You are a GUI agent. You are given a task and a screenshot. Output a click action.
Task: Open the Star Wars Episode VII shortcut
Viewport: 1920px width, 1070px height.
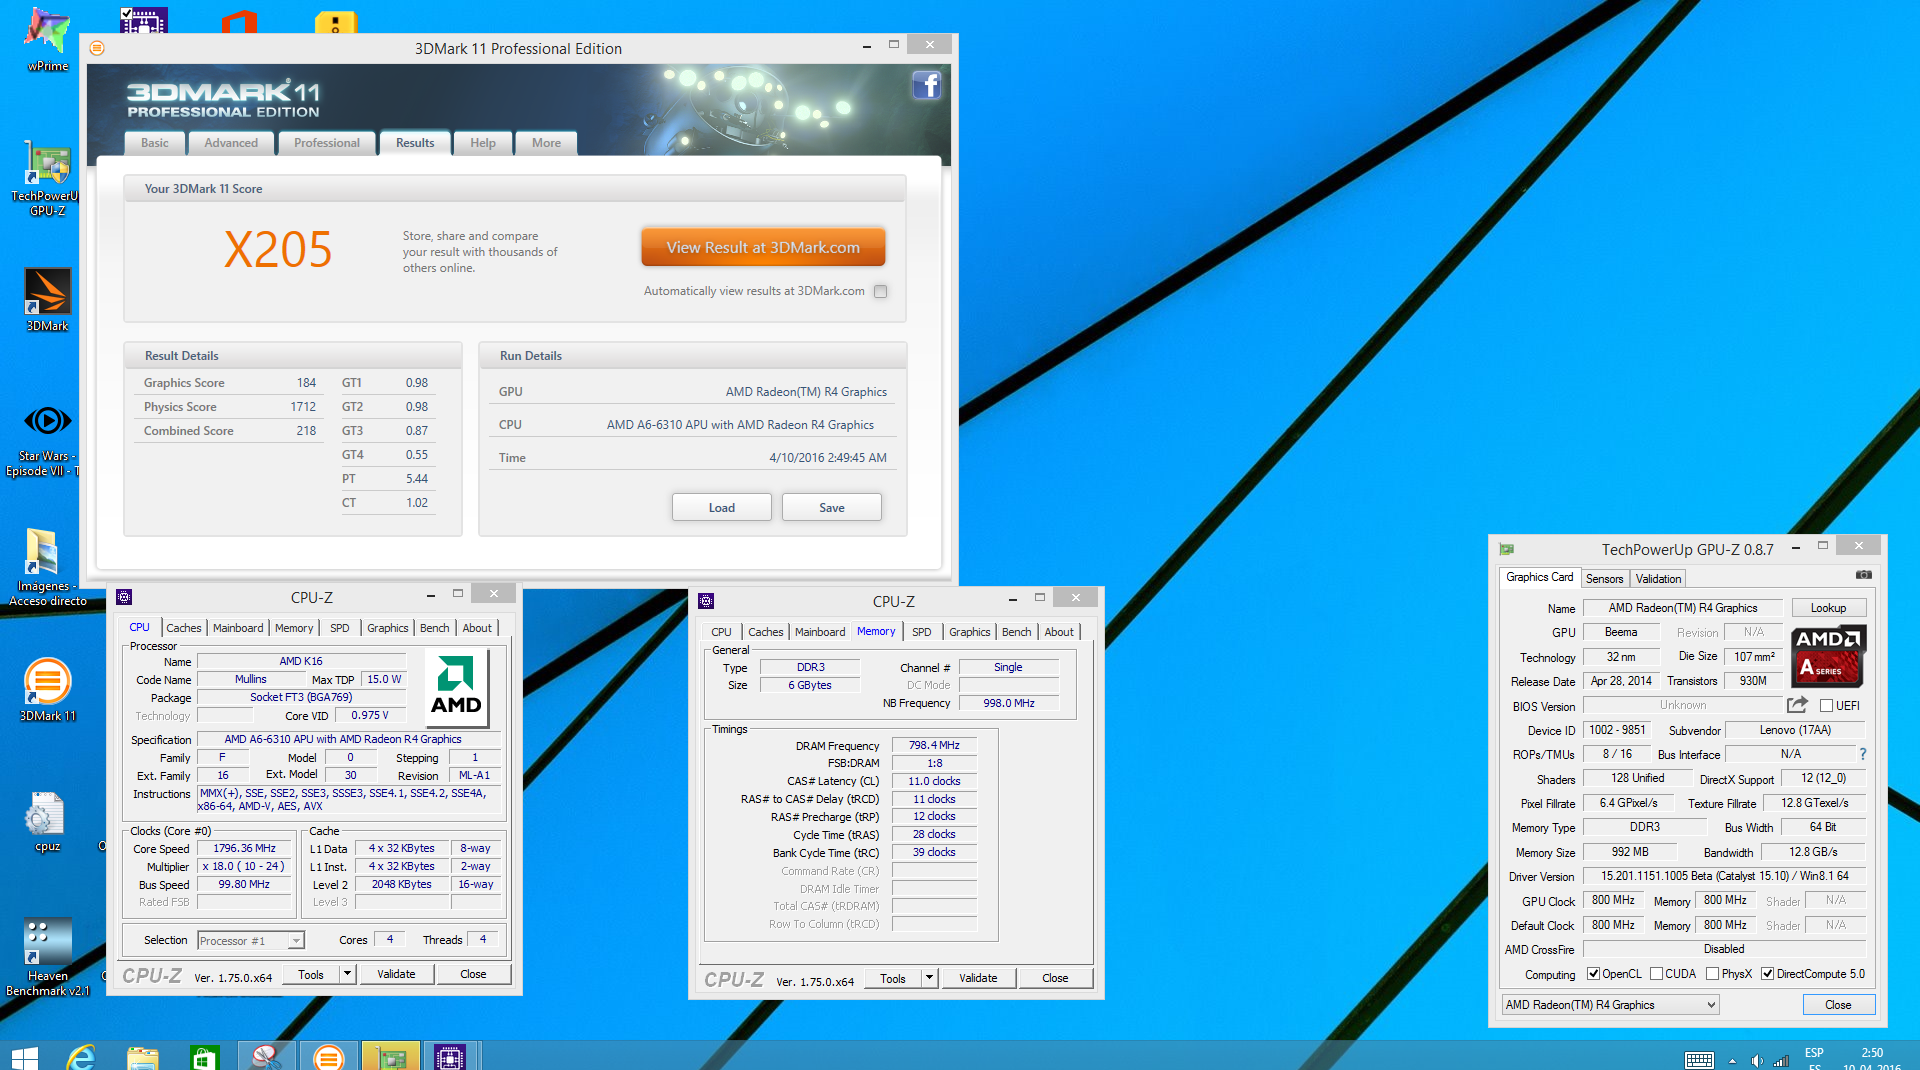[x=45, y=440]
